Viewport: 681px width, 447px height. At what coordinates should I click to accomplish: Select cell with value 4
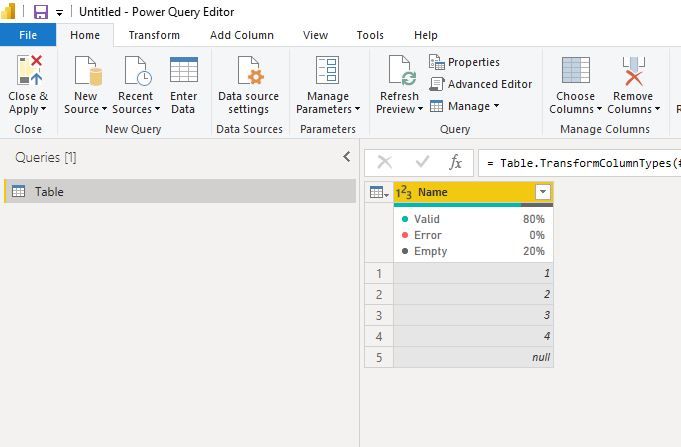(473, 336)
